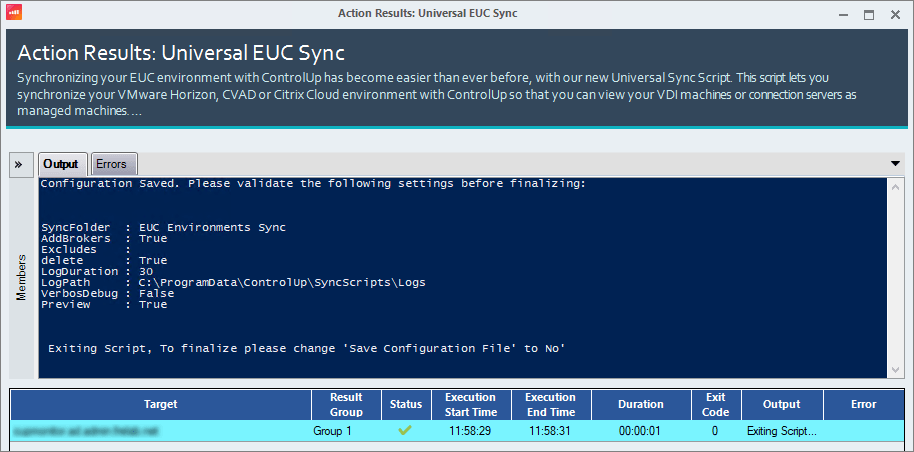Click the green checkmark status icon
The image size is (914, 452).
[x=406, y=432]
